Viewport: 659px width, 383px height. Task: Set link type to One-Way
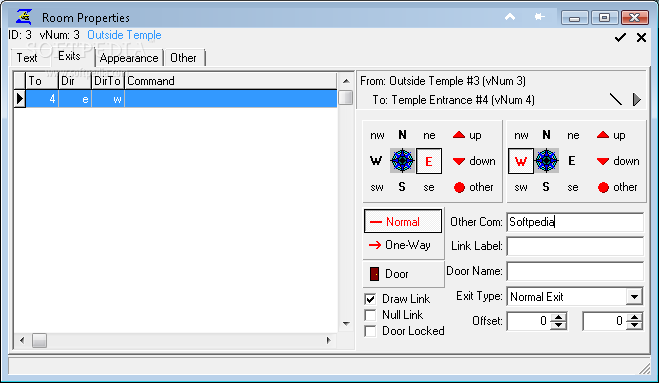coord(403,245)
